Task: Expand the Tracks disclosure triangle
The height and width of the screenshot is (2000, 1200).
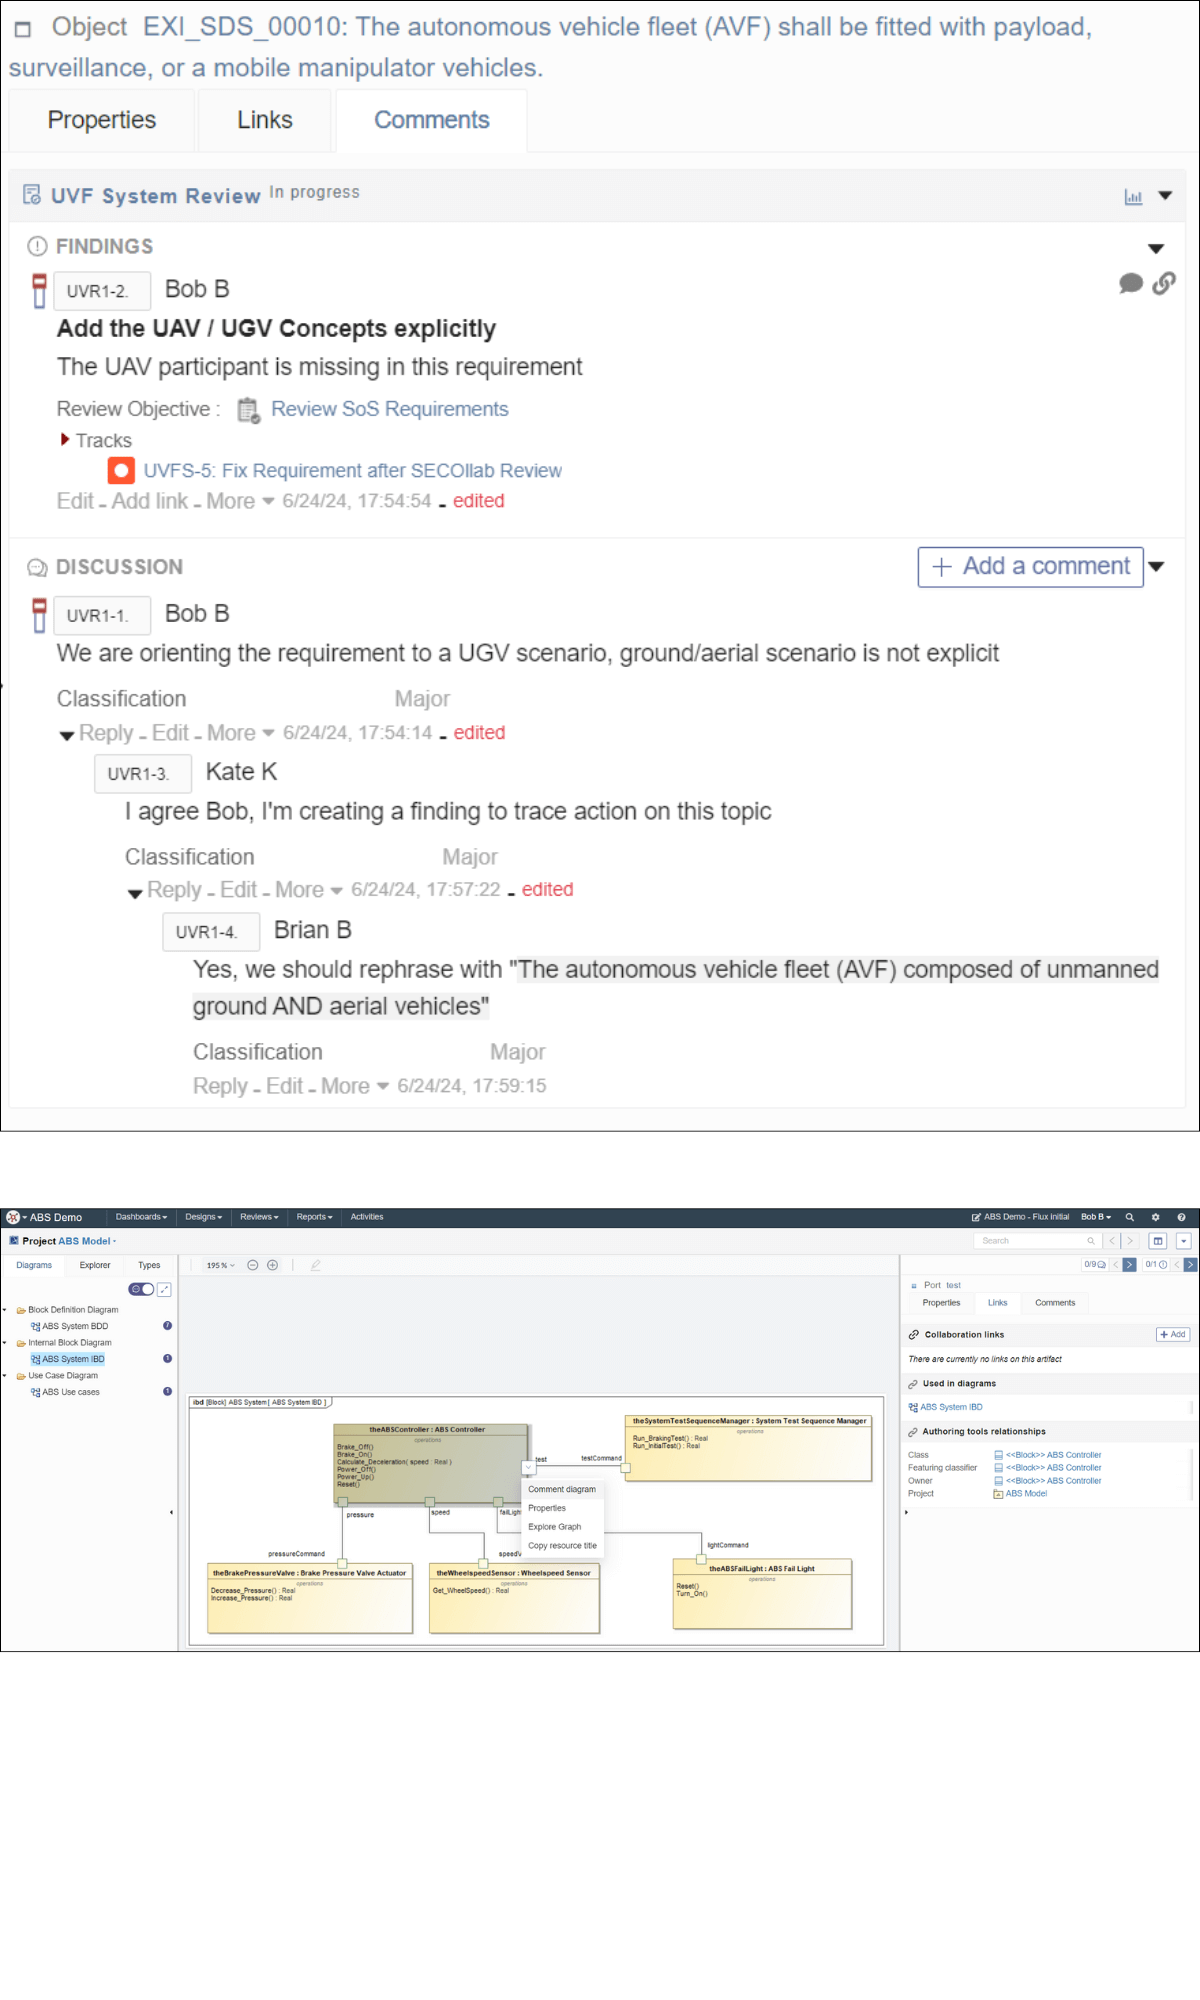Action: tap(65, 440)
